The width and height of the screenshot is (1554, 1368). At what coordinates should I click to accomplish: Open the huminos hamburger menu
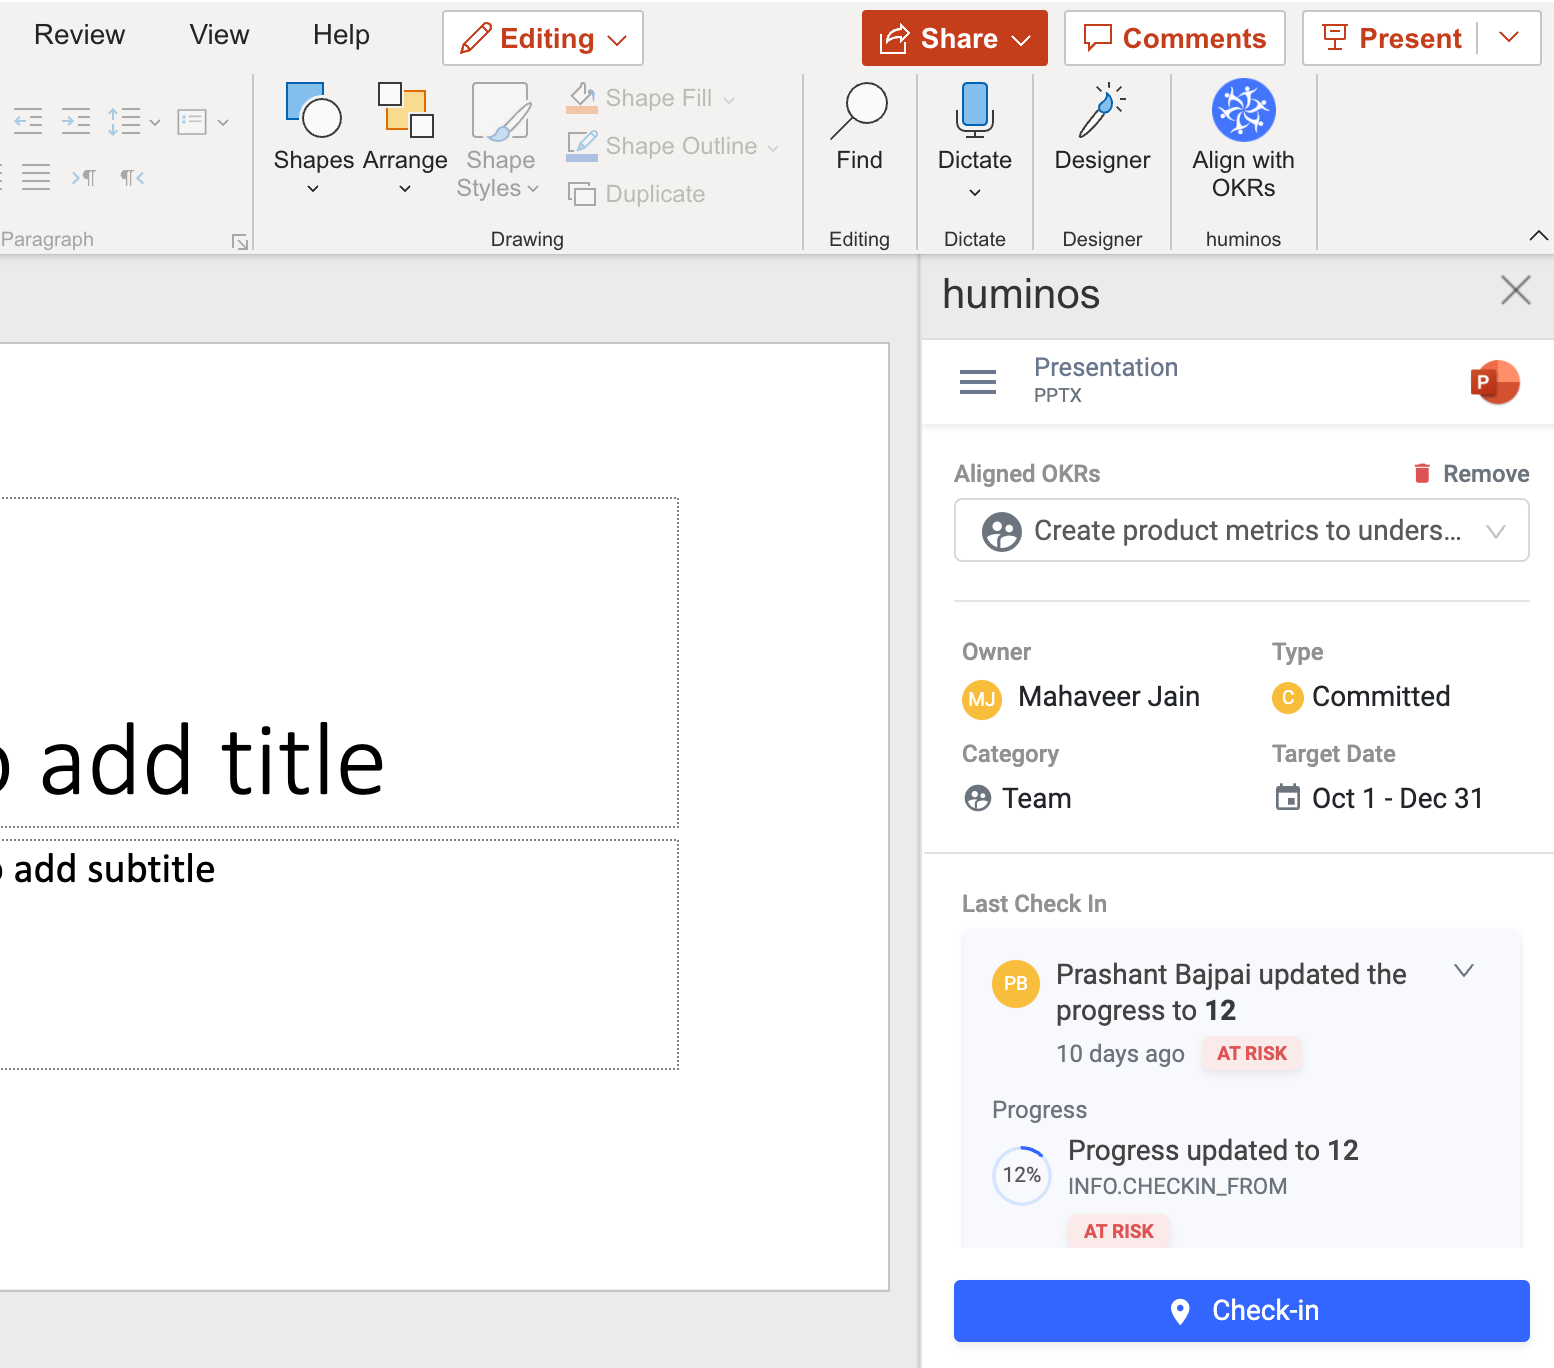978,382
